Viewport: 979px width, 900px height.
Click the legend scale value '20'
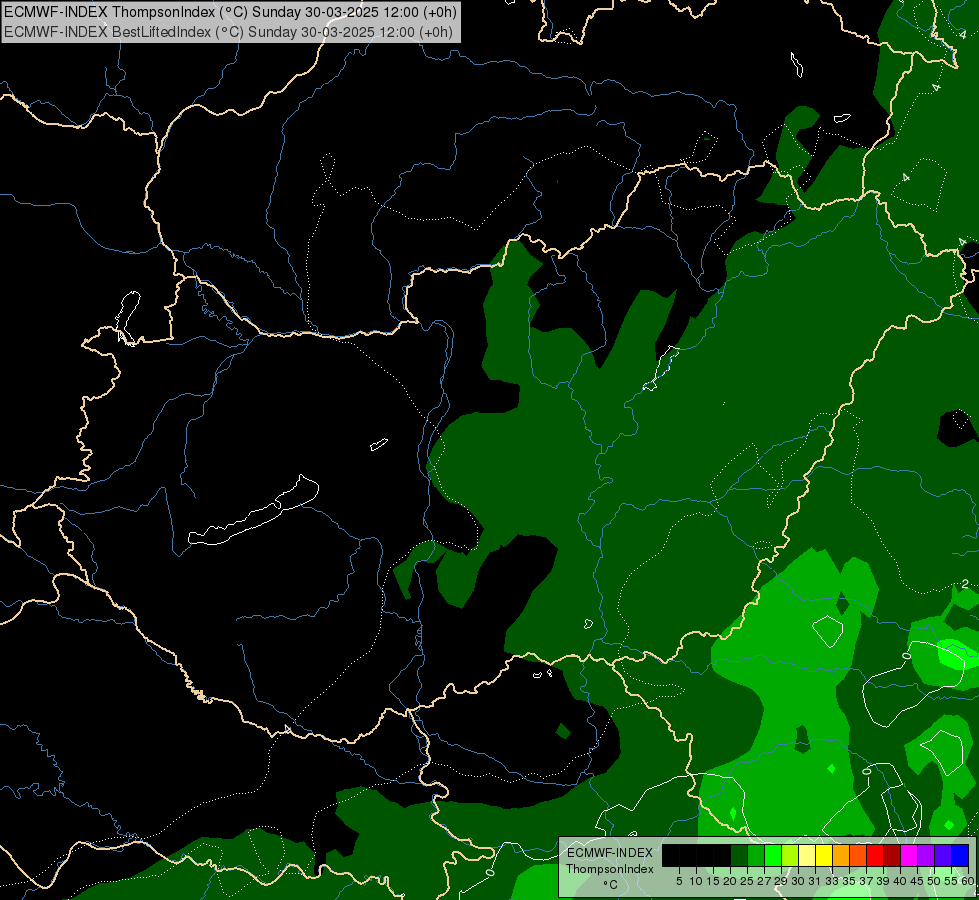point(730,881)
